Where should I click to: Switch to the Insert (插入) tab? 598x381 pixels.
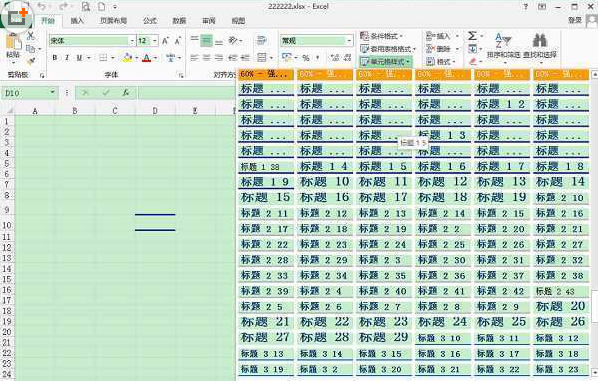coord(77,21)
